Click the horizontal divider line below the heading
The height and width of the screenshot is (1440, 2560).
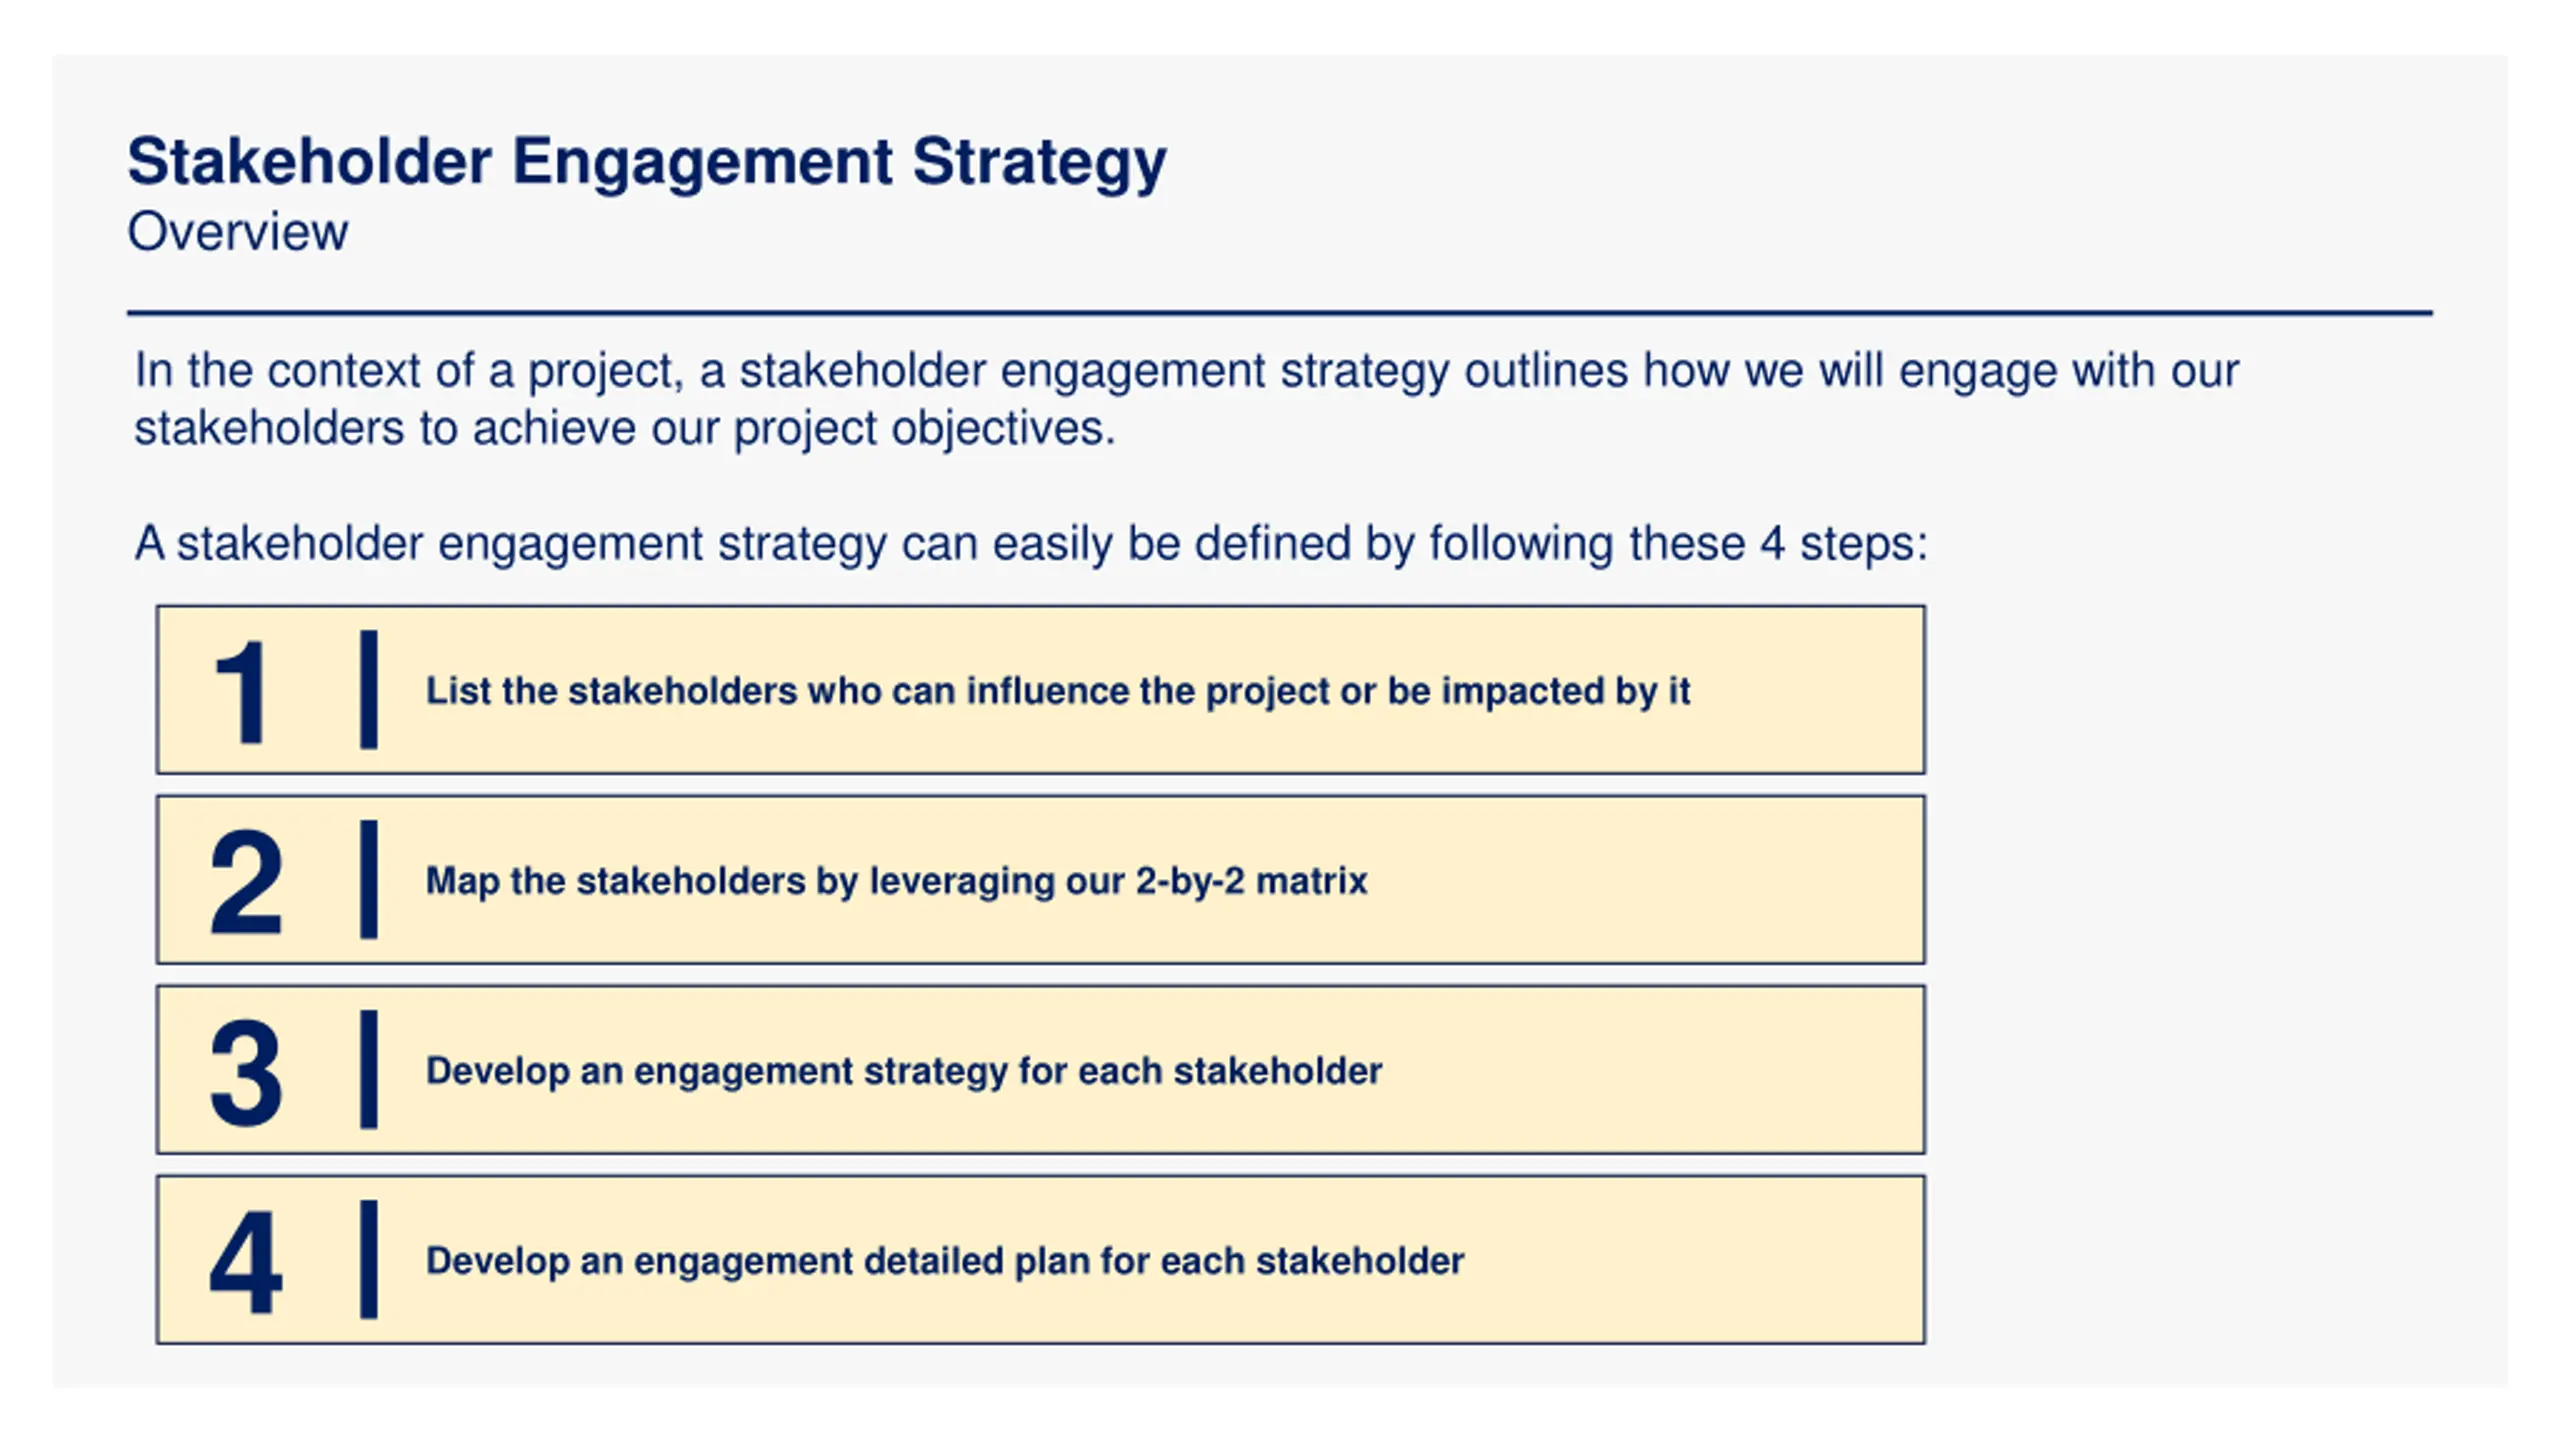[1278, 313]
